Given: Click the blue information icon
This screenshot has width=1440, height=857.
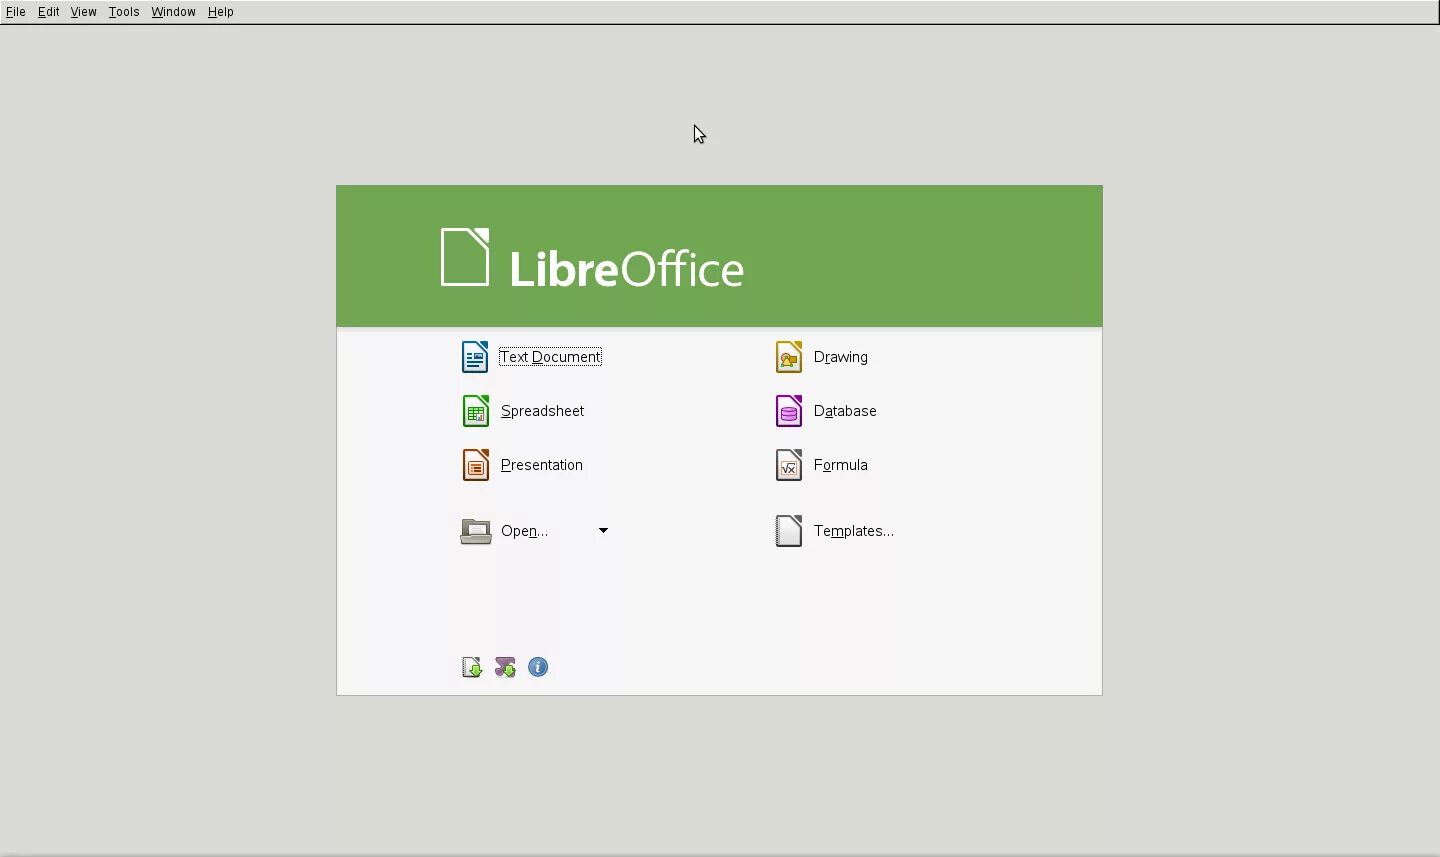Looking at the screenshot, I should [538, 667].
